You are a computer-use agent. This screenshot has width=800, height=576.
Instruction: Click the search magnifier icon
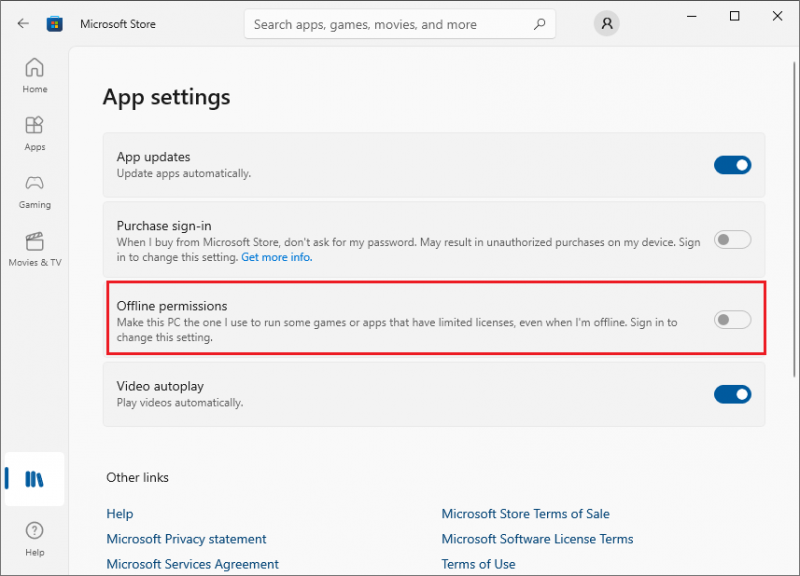pyautogui.click(x=539, y=24)
